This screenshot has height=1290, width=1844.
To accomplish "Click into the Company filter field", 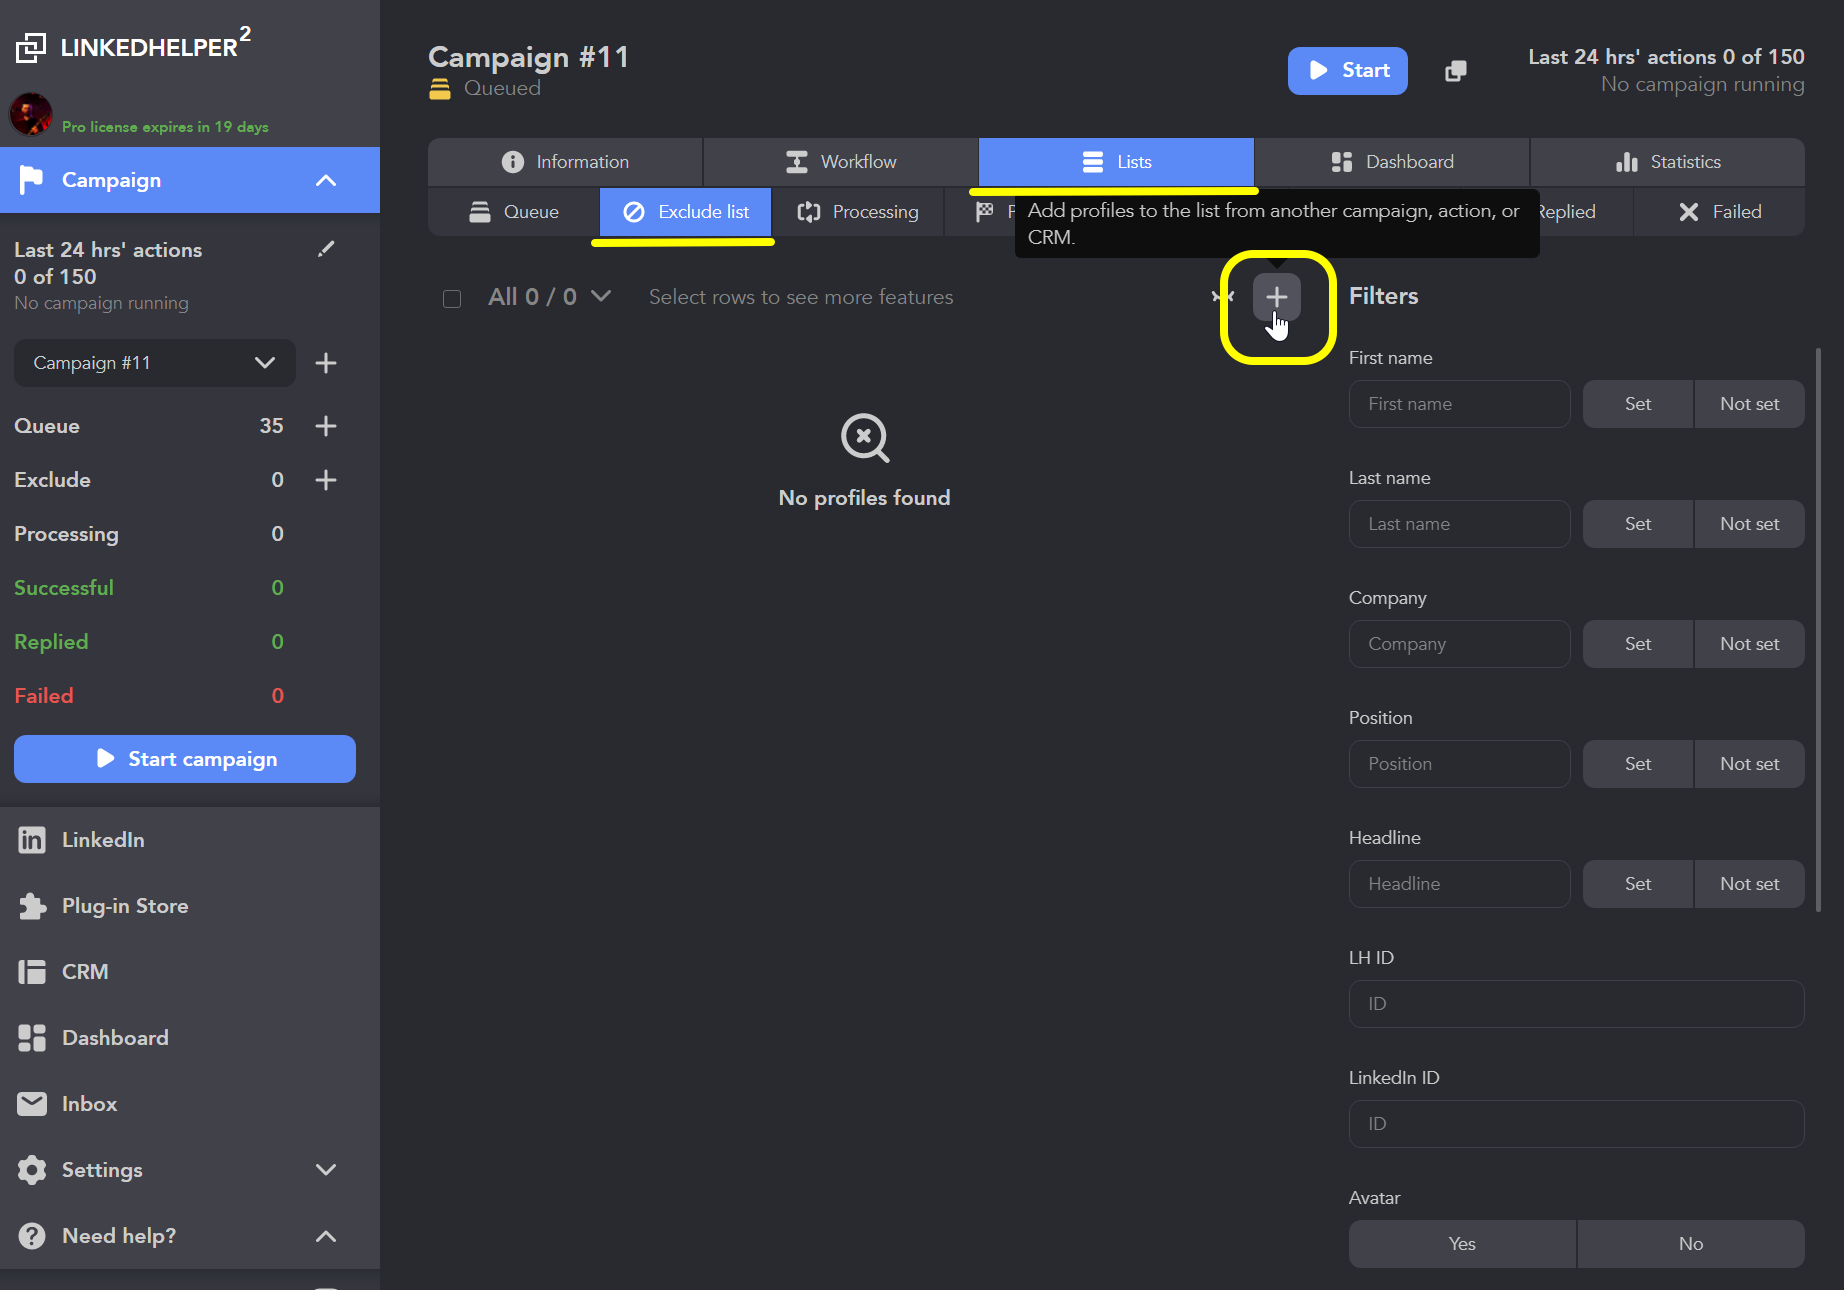I will 1459,644.
